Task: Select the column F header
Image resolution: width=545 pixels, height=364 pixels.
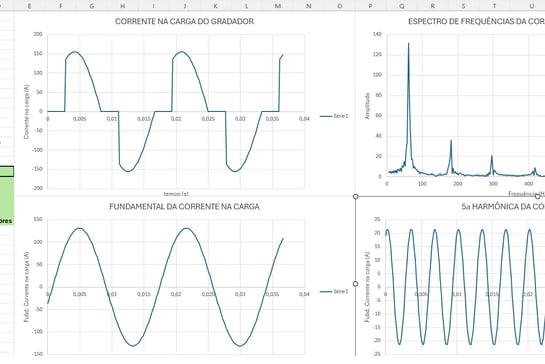Action: pos(61,6)
